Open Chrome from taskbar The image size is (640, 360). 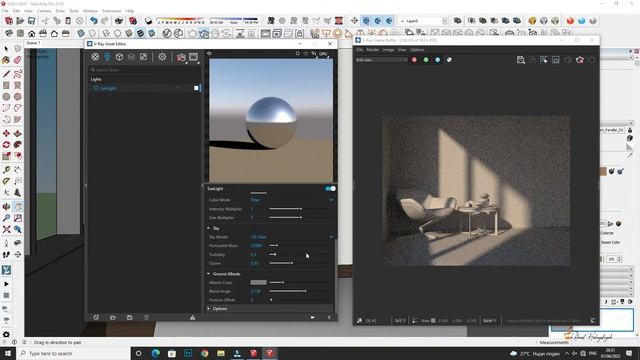pos(204,353)
